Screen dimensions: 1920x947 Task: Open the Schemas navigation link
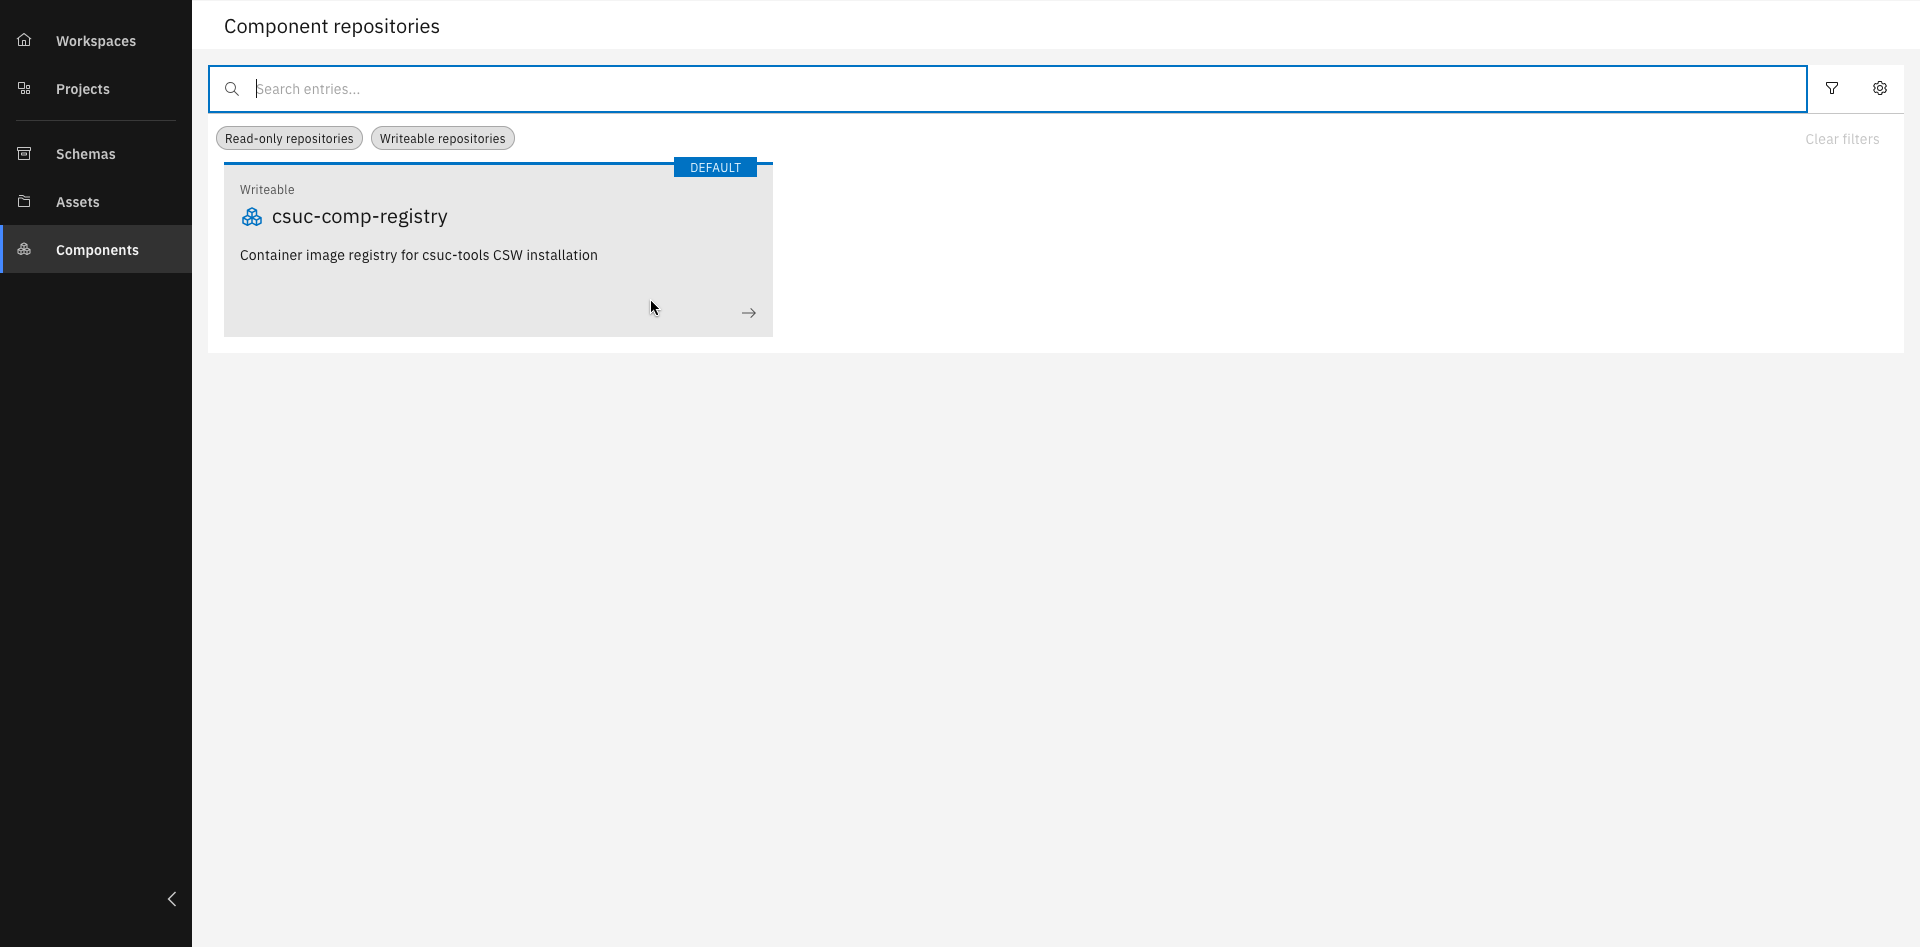(85, 153)
